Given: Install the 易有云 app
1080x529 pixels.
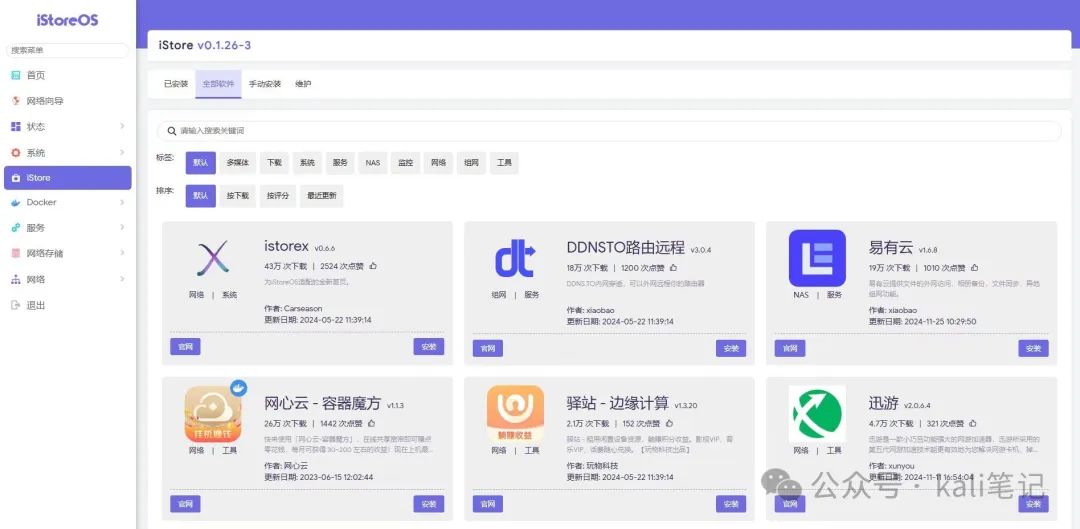Looking at the screenshot, I should tap(1033, 349).
